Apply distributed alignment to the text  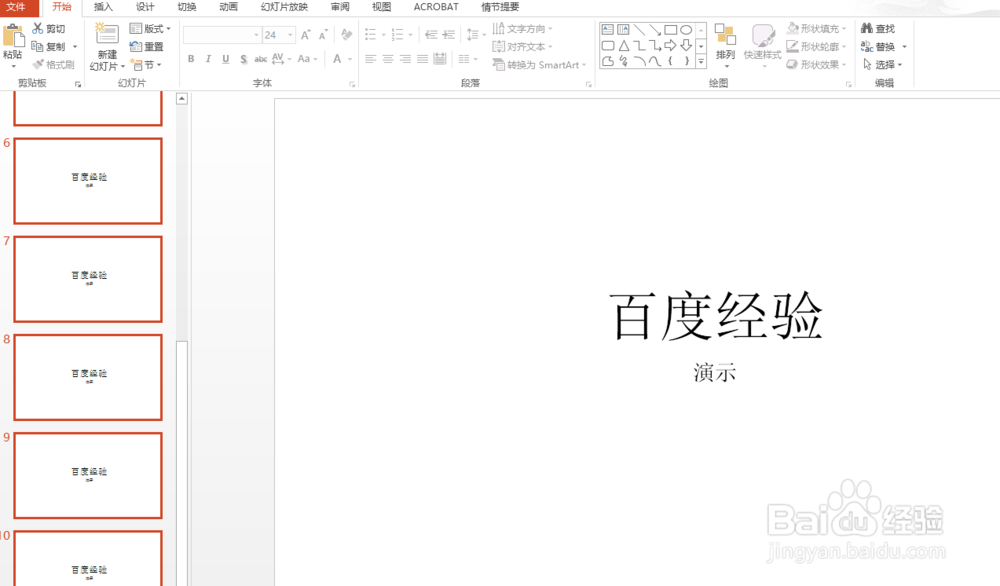[439, 59]
